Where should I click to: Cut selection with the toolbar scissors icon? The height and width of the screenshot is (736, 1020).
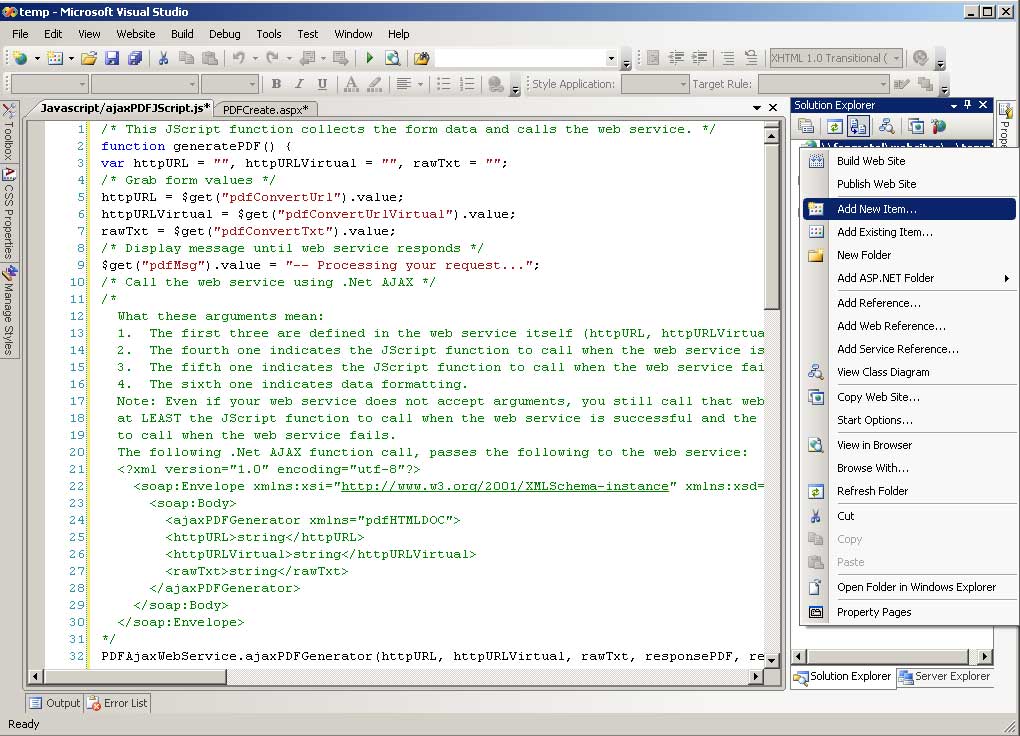163,59
